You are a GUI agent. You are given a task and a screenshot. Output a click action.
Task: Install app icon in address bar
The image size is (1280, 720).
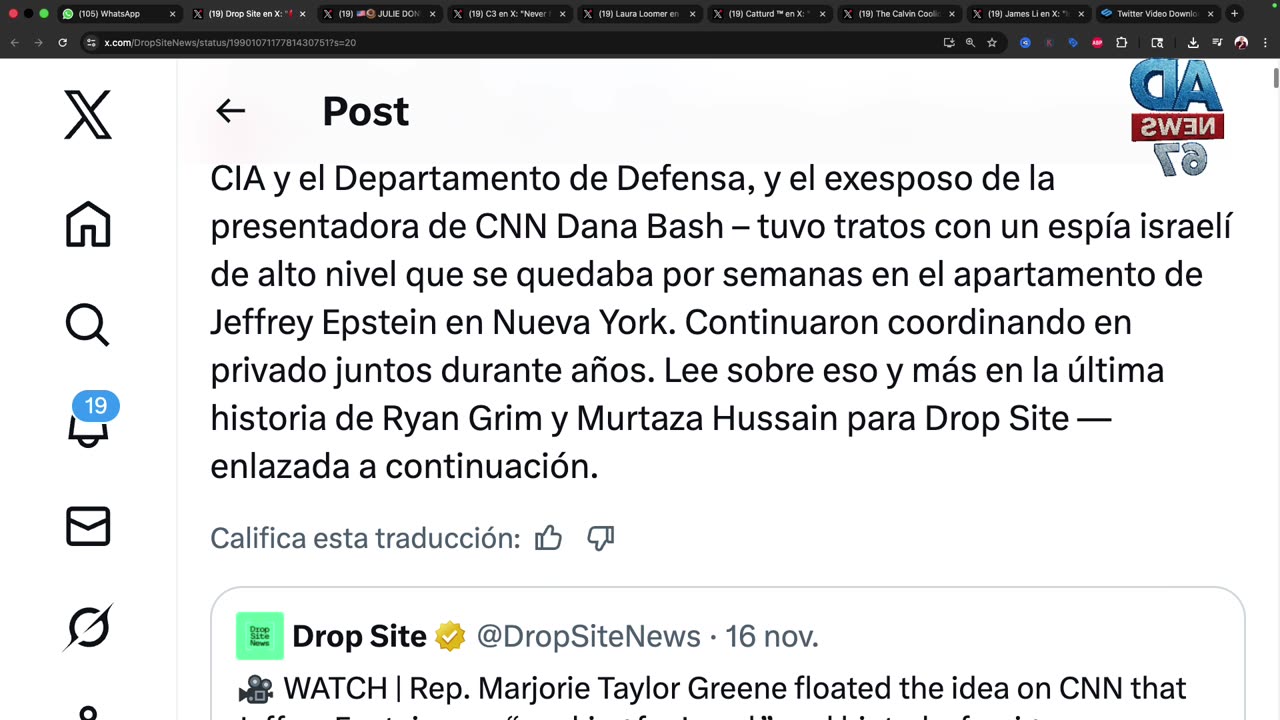(x=948, y=43)
